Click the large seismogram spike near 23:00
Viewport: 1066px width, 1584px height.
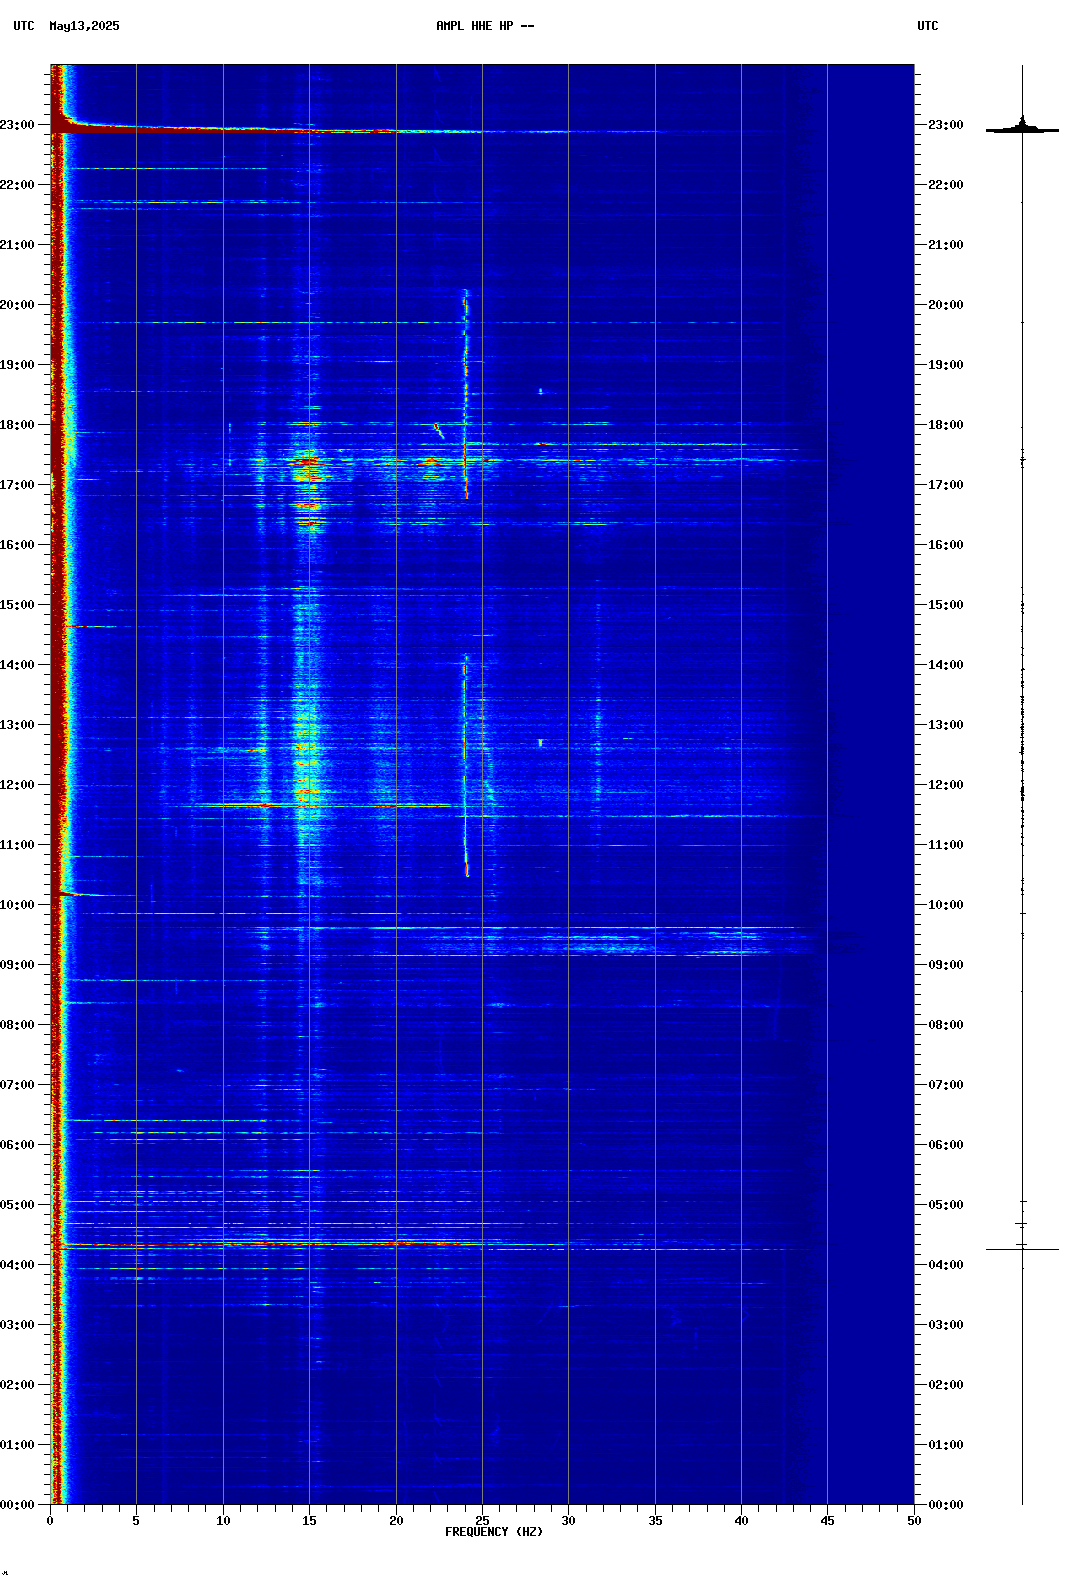pyautogui.click(x=1022, y=128)
